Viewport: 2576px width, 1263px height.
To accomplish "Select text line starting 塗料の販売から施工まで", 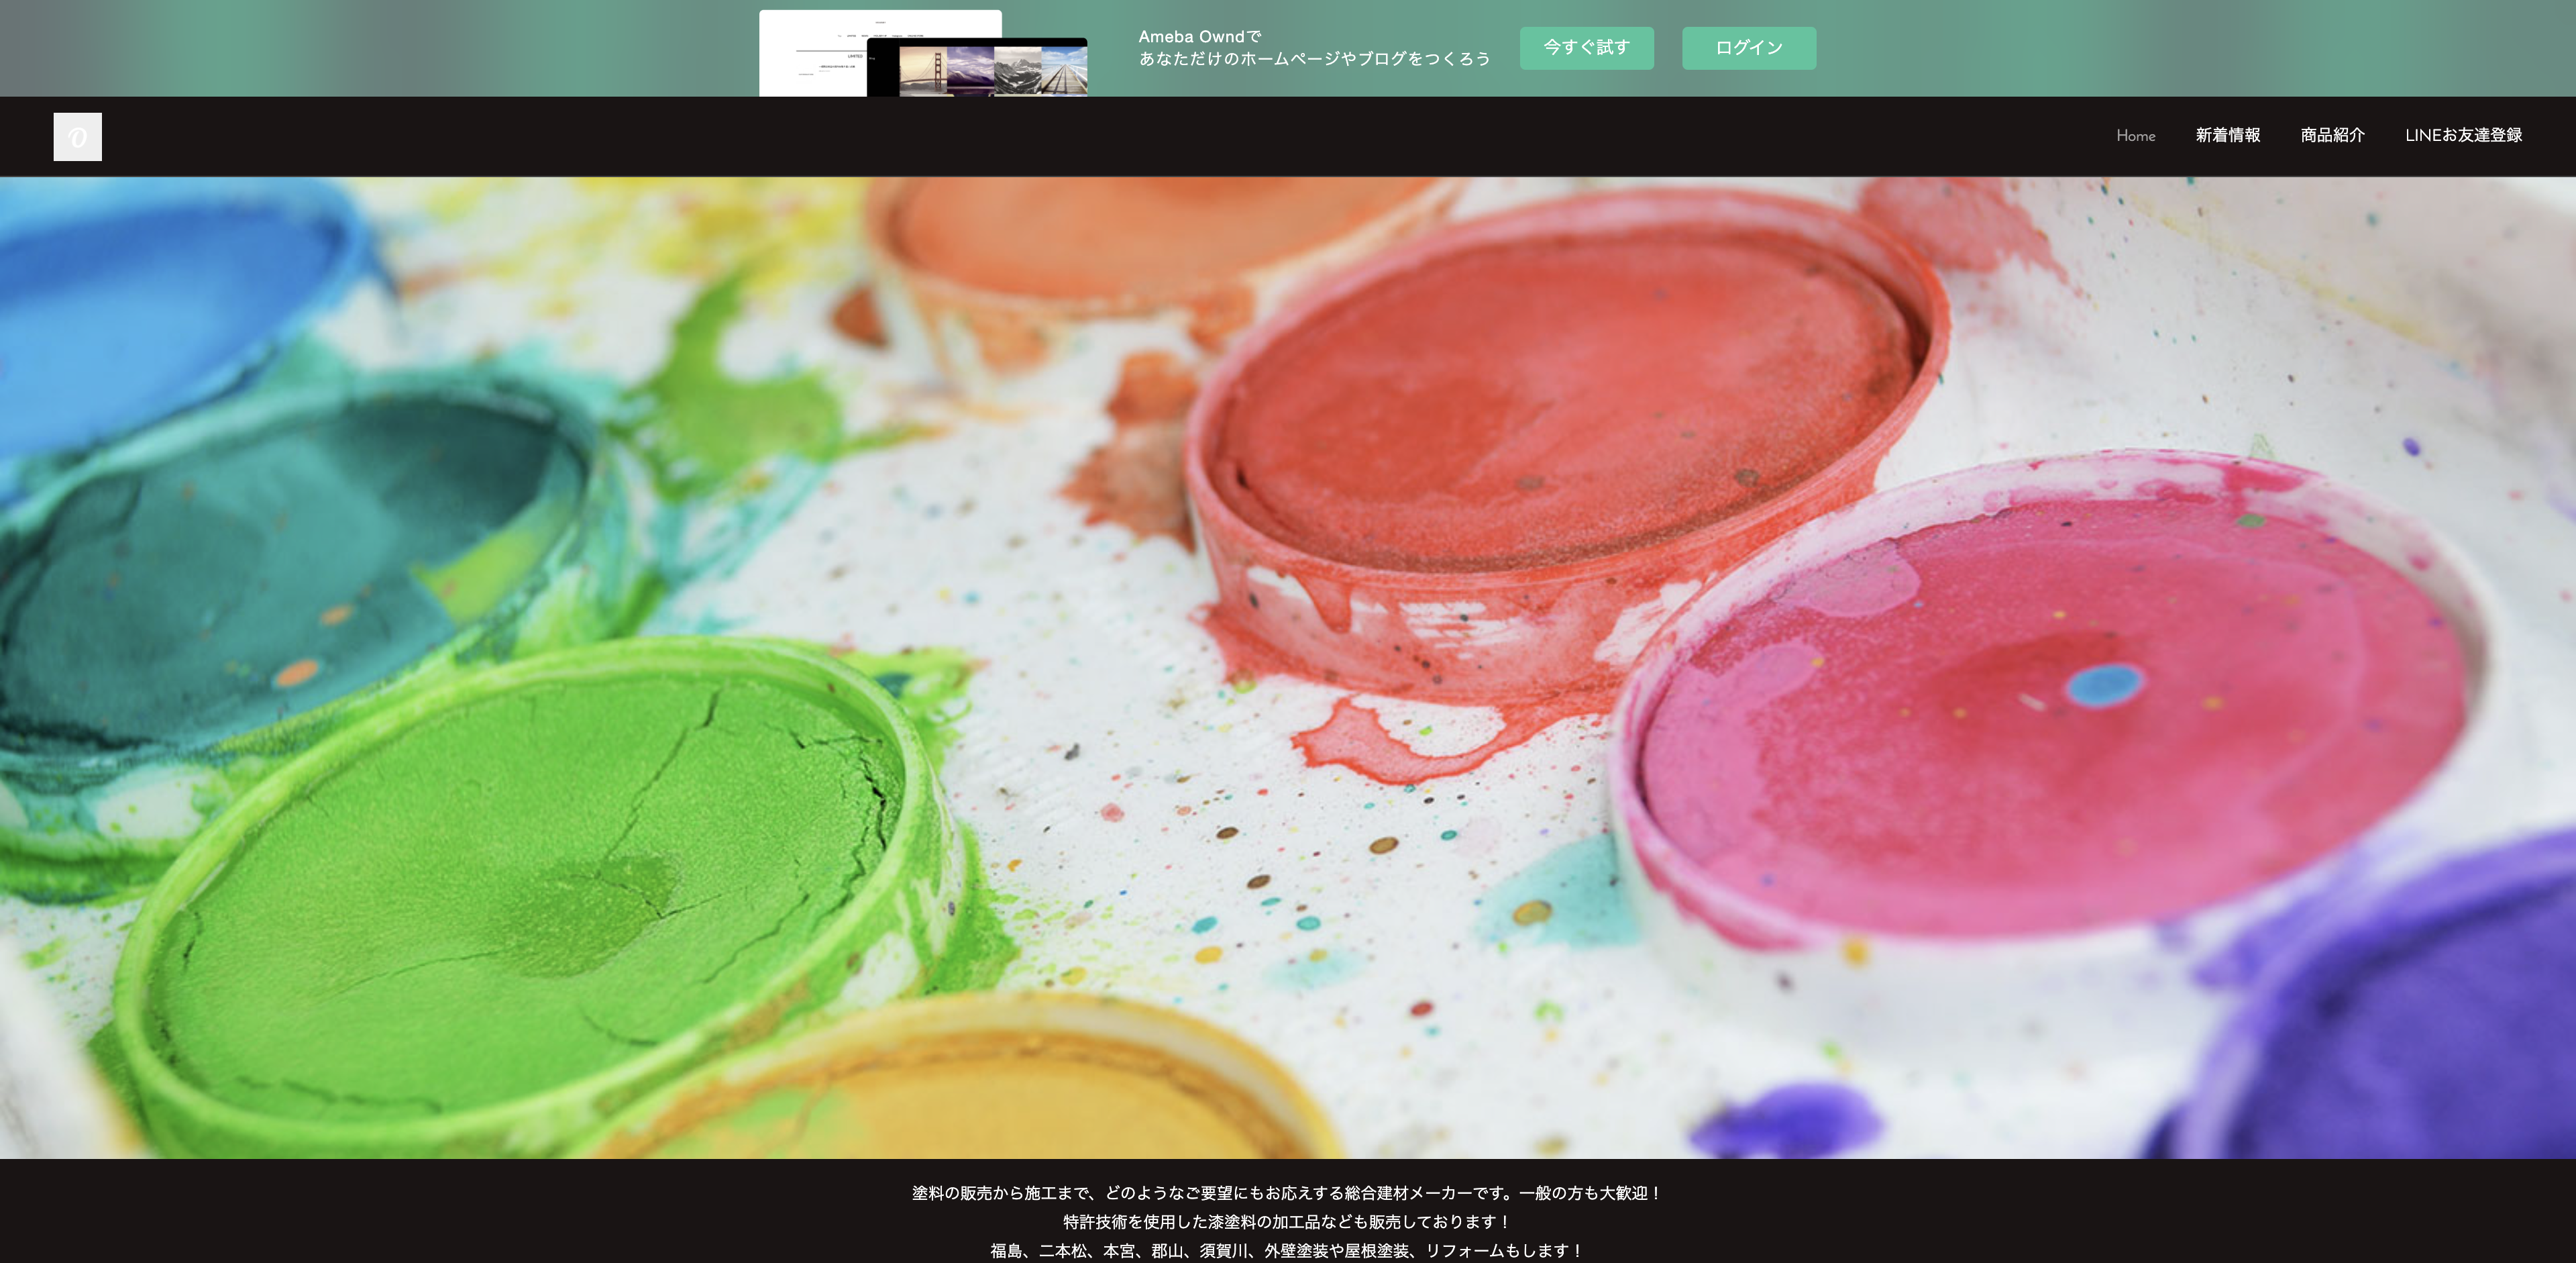I will point(1287,1193).
